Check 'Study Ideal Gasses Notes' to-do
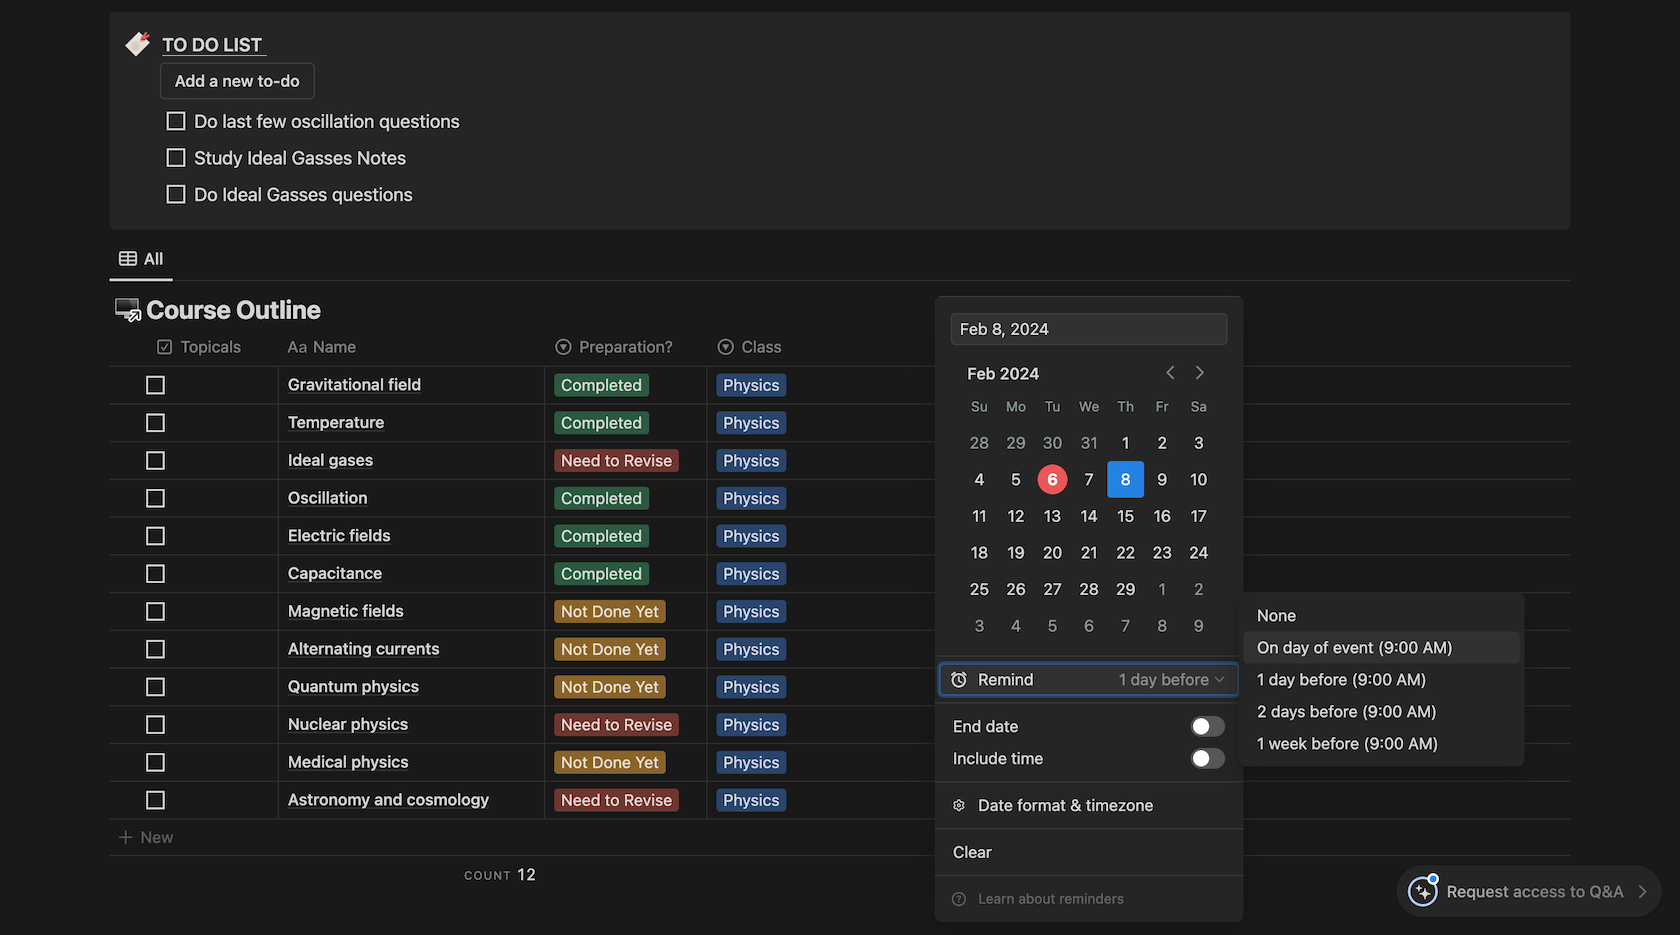Viewport: 1680px width, 935px height. pyautogui.click(x=176, y=158)
